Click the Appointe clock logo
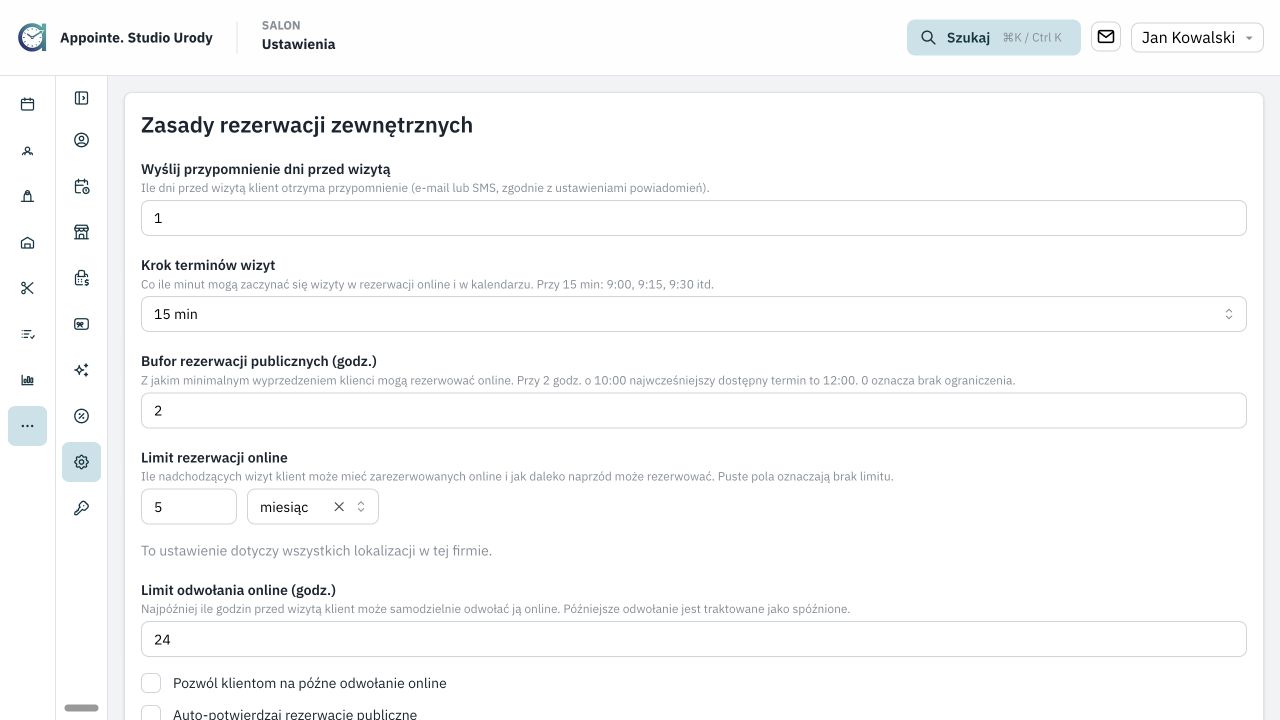Screen dimensions: 1280x720 (x=32, y=37)
